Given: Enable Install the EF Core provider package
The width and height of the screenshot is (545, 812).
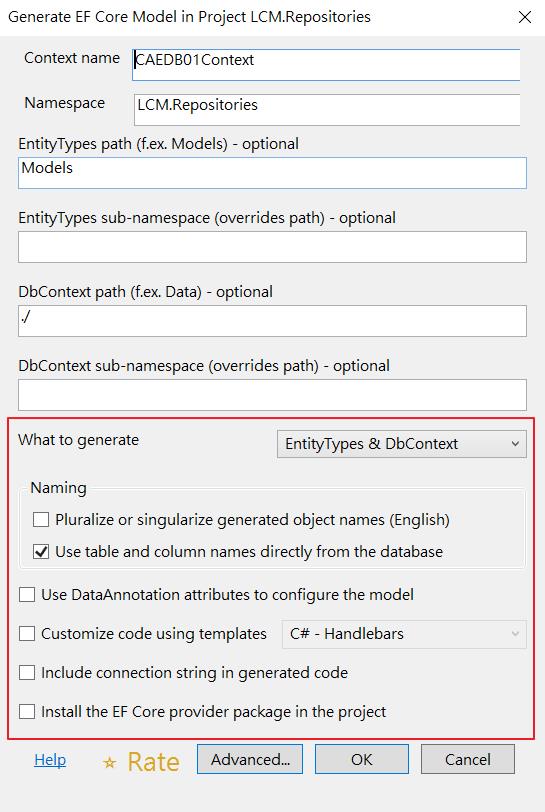Looking at the screenshot, I should point(27,712).
